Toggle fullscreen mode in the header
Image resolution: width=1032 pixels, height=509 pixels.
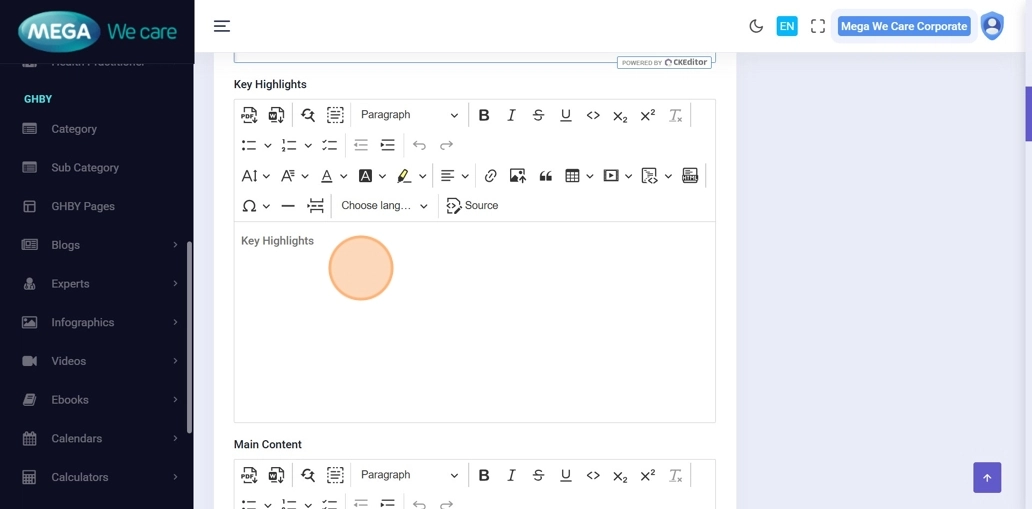coord(818,27)
